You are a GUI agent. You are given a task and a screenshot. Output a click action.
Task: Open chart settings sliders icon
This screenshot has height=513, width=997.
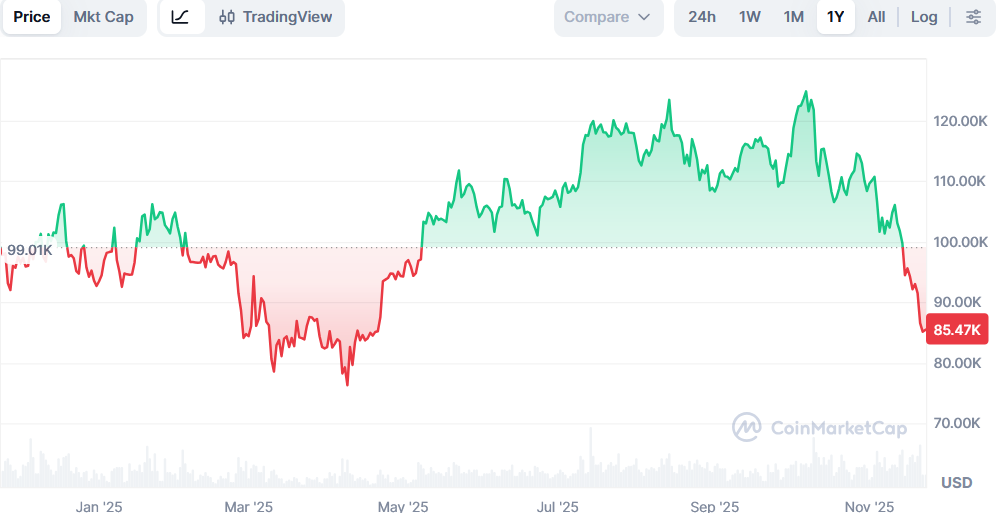coord(973,17)
